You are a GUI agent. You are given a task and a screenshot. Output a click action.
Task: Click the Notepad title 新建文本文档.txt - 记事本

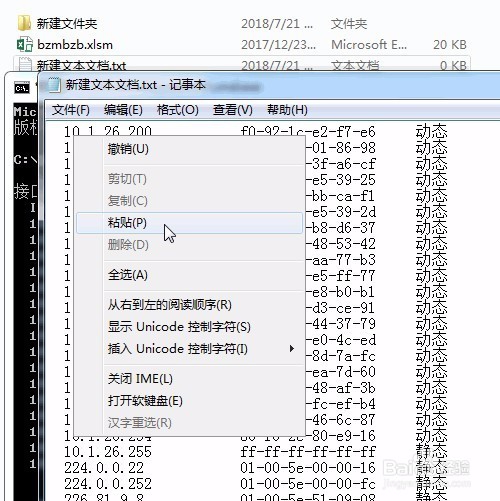point(135,85)
